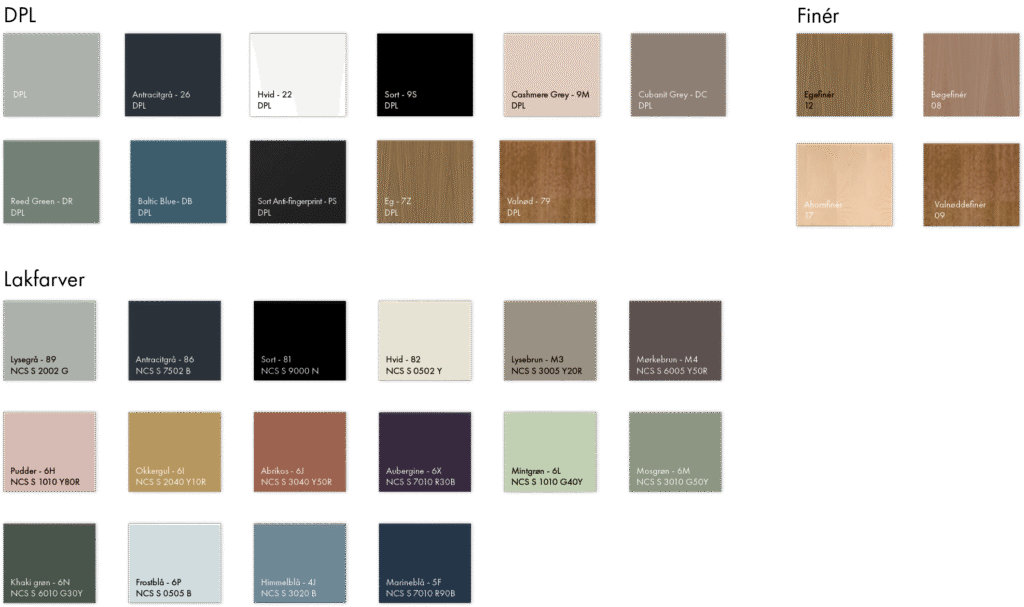
Task: Choose the Mørkebrun M4 swatch
Action: coord(675,341)
